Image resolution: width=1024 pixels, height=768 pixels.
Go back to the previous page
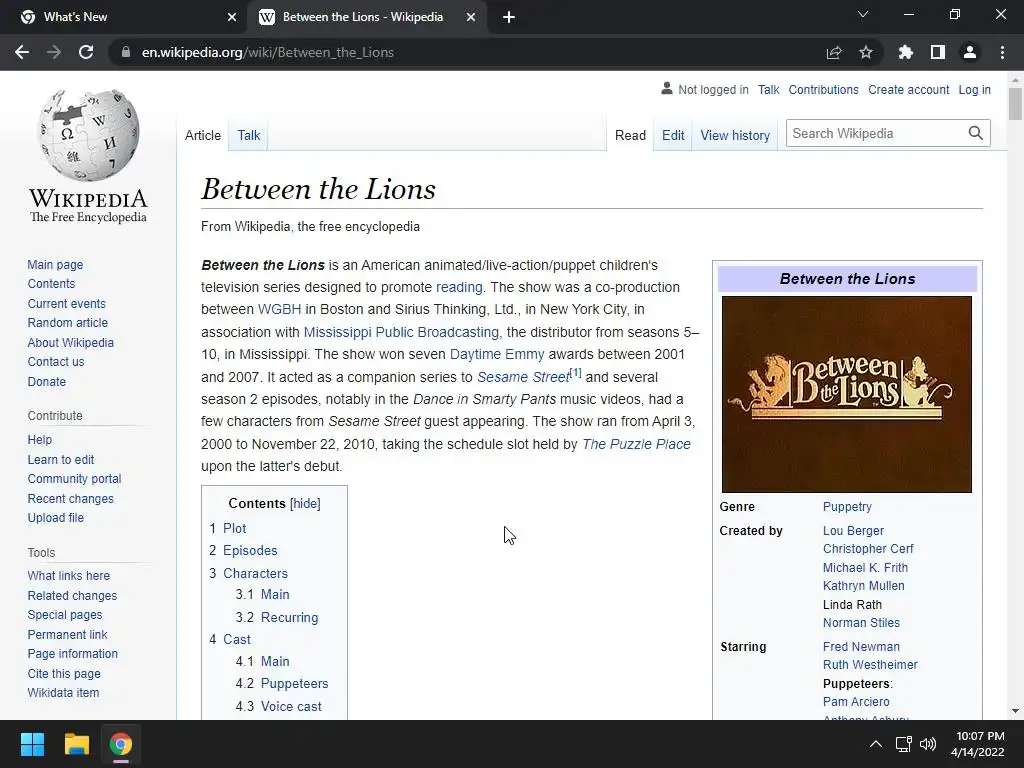[x=22, y=52]
